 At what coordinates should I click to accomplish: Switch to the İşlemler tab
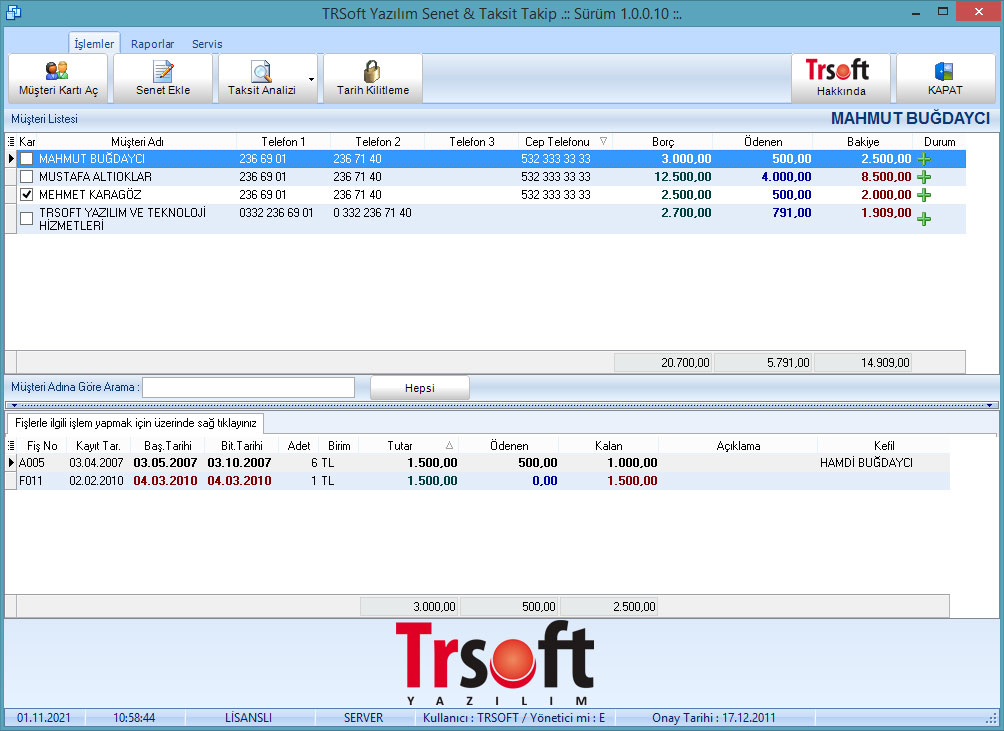pos(94,44)
